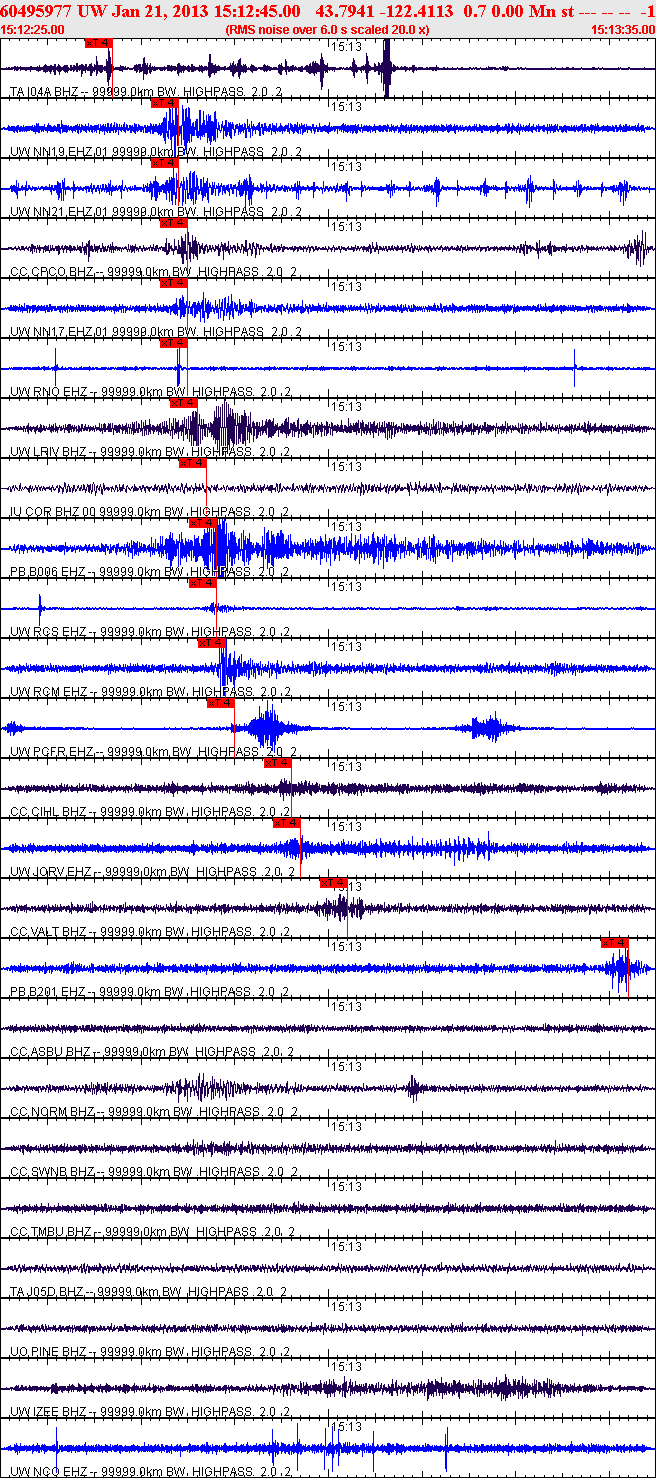
Task: Click the red pick flag on CC CIHL trace
Action: pyautogui.click(x=277, y=762)
